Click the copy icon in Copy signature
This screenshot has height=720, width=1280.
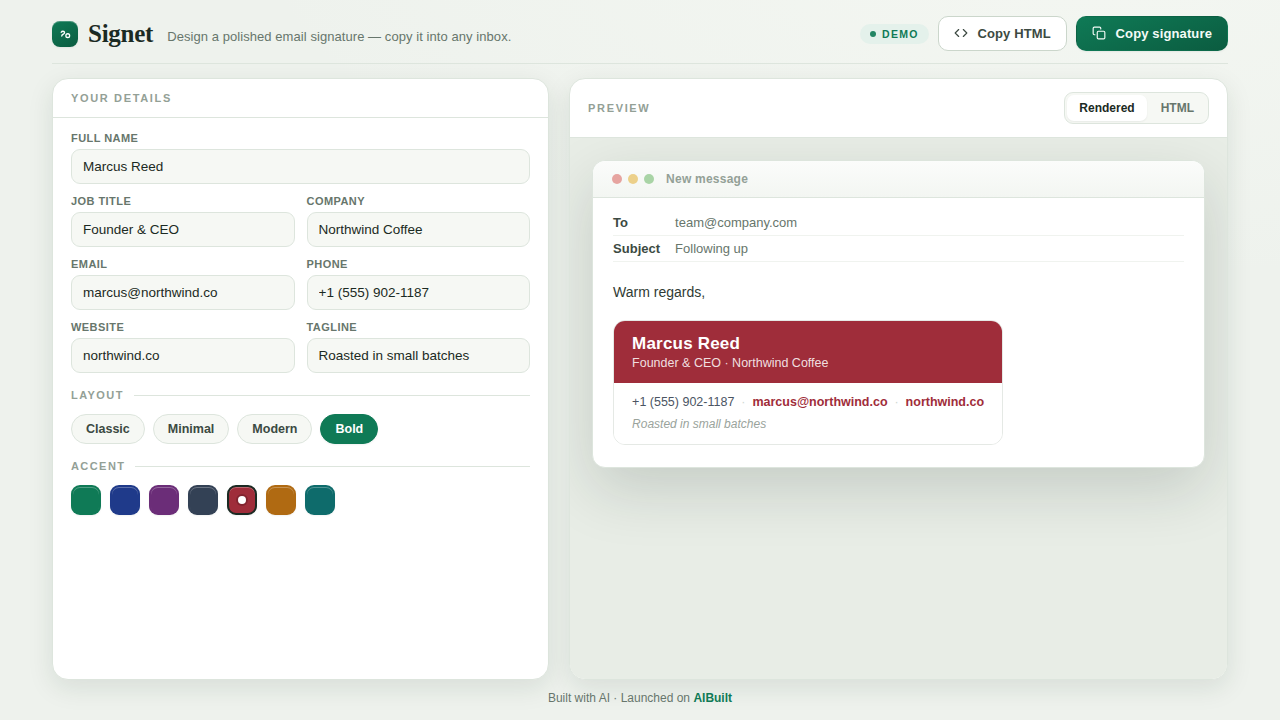tap(1099, 33)
